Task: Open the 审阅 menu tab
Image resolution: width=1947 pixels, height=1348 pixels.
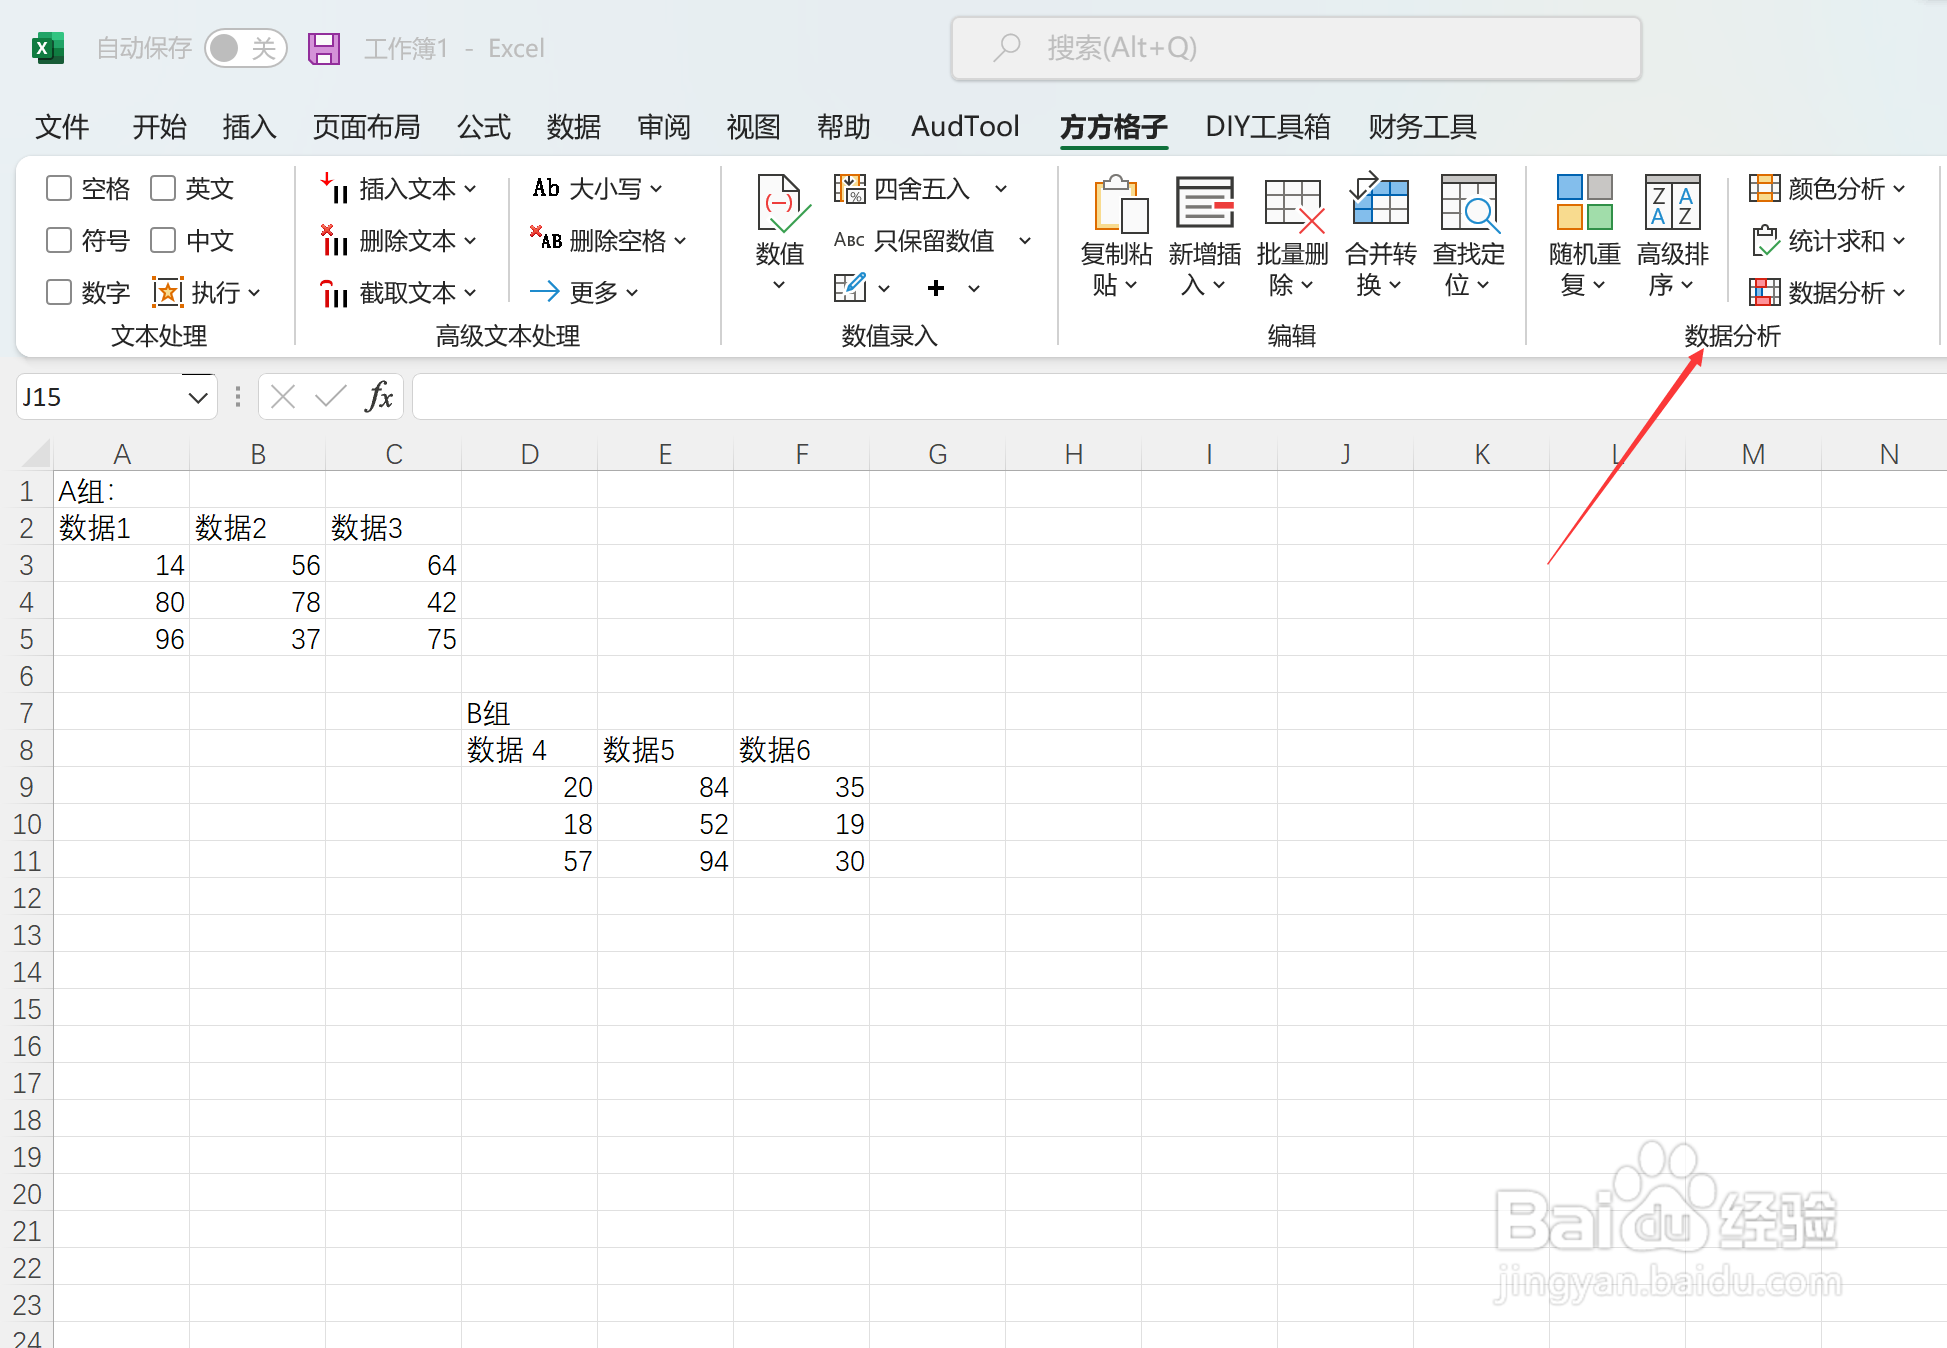Action: (x=663, y=127)
